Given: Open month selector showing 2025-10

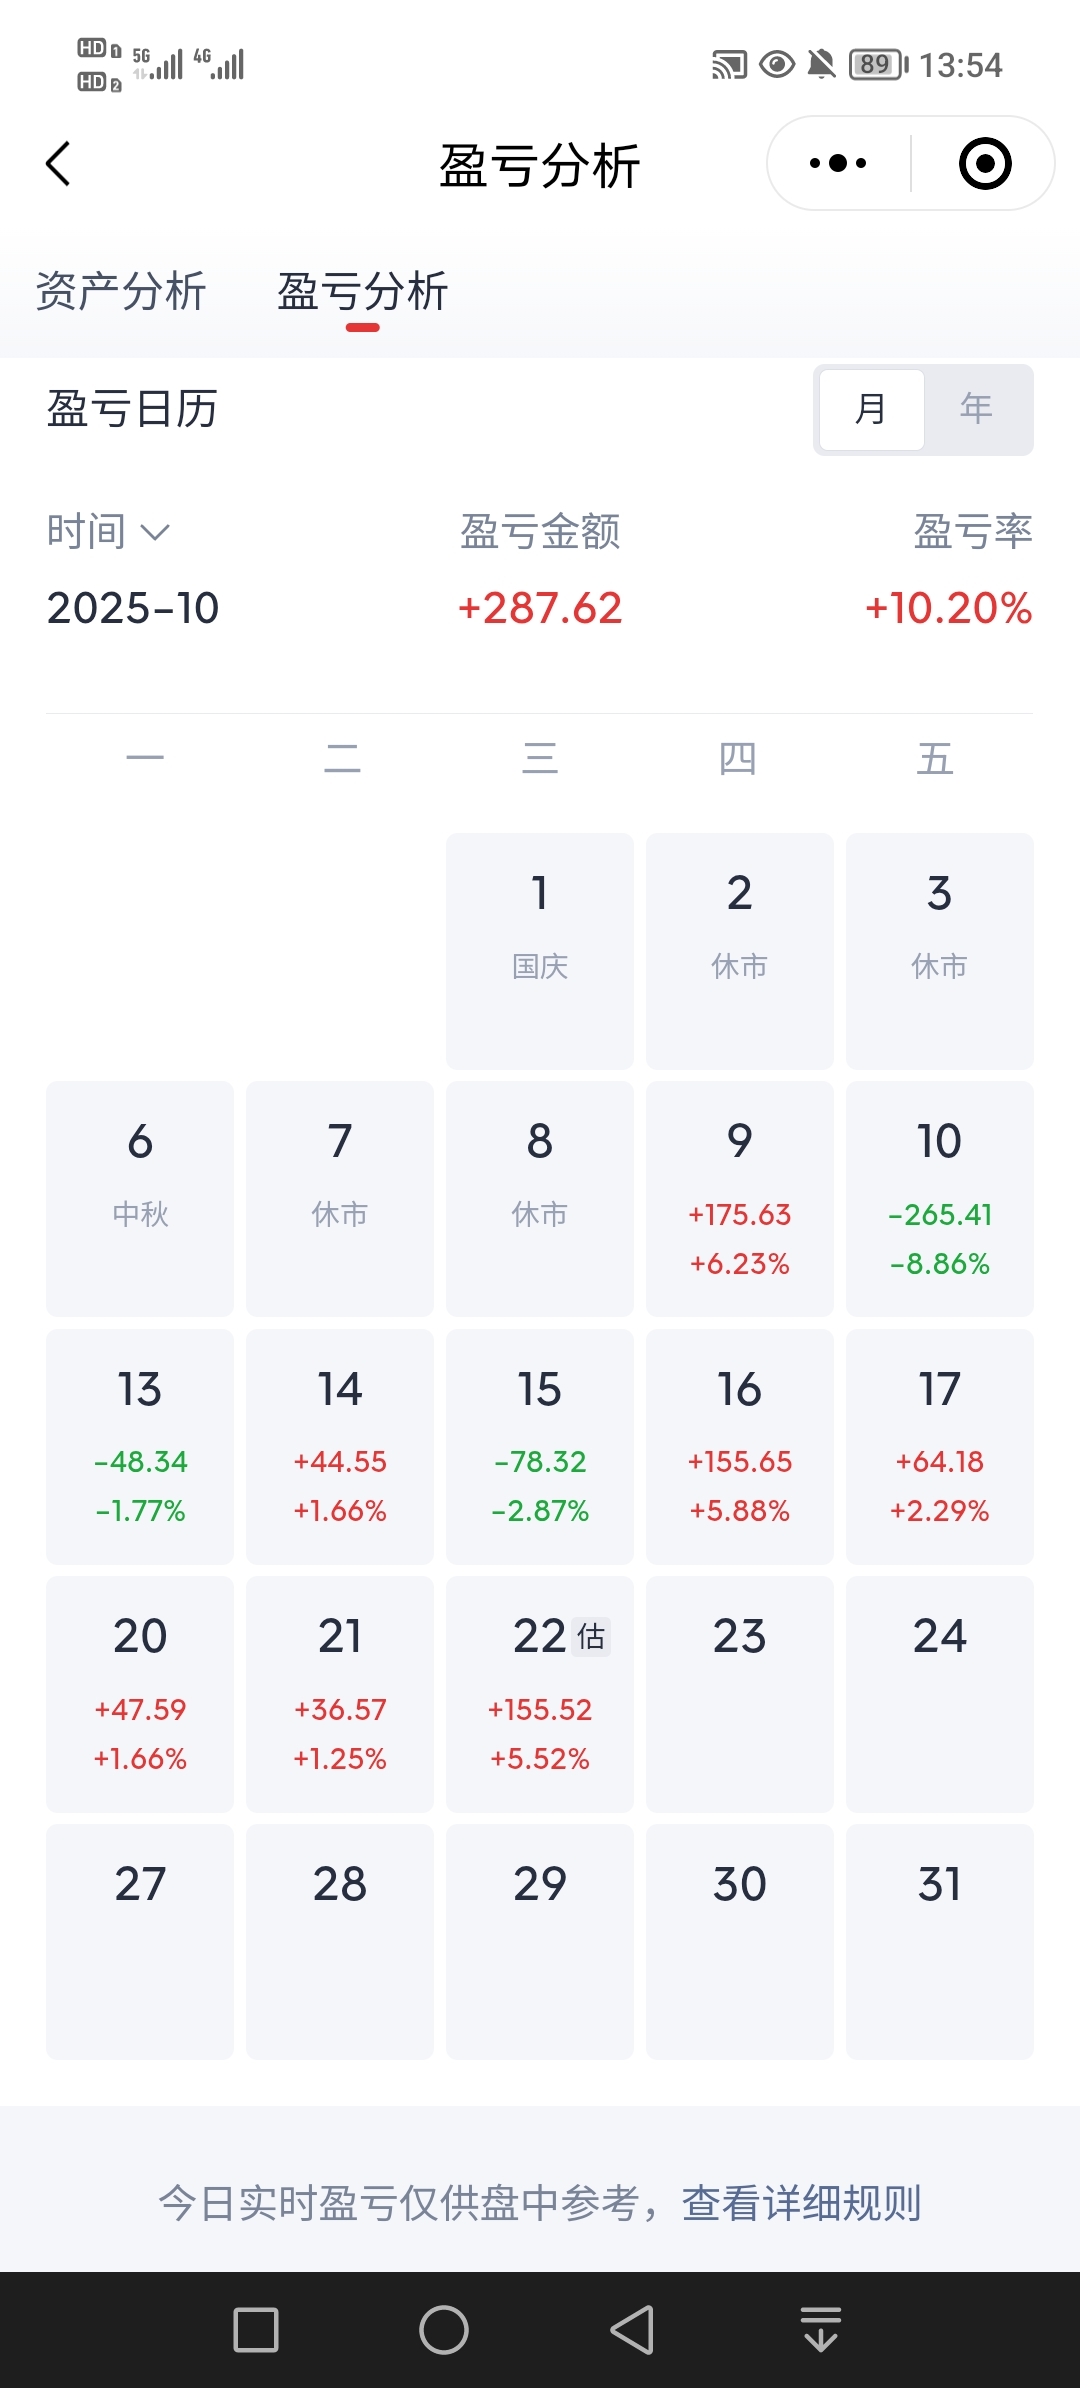Looking at the screenshot, I should [x=133, y=608].
